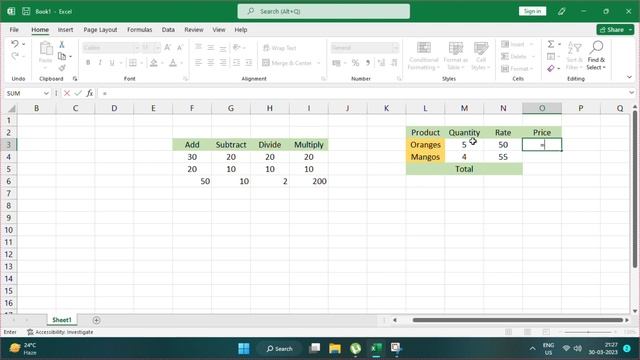Toggle Underline formatting
The width and height of the screenshot is (640, 360).
[x=111, y=63]
